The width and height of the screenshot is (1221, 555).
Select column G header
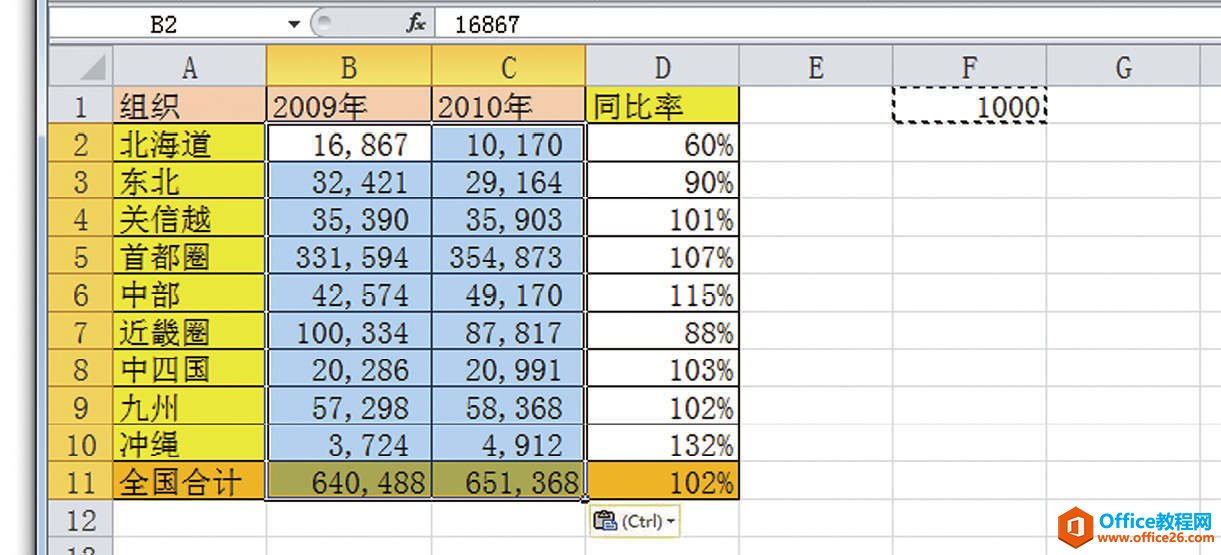coord(1123,67)
